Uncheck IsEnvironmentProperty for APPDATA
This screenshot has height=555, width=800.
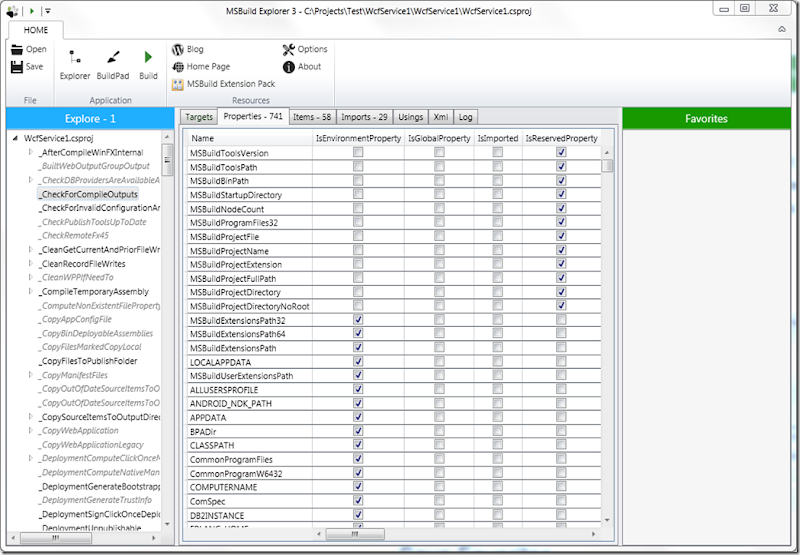click(x=358, y=417)
